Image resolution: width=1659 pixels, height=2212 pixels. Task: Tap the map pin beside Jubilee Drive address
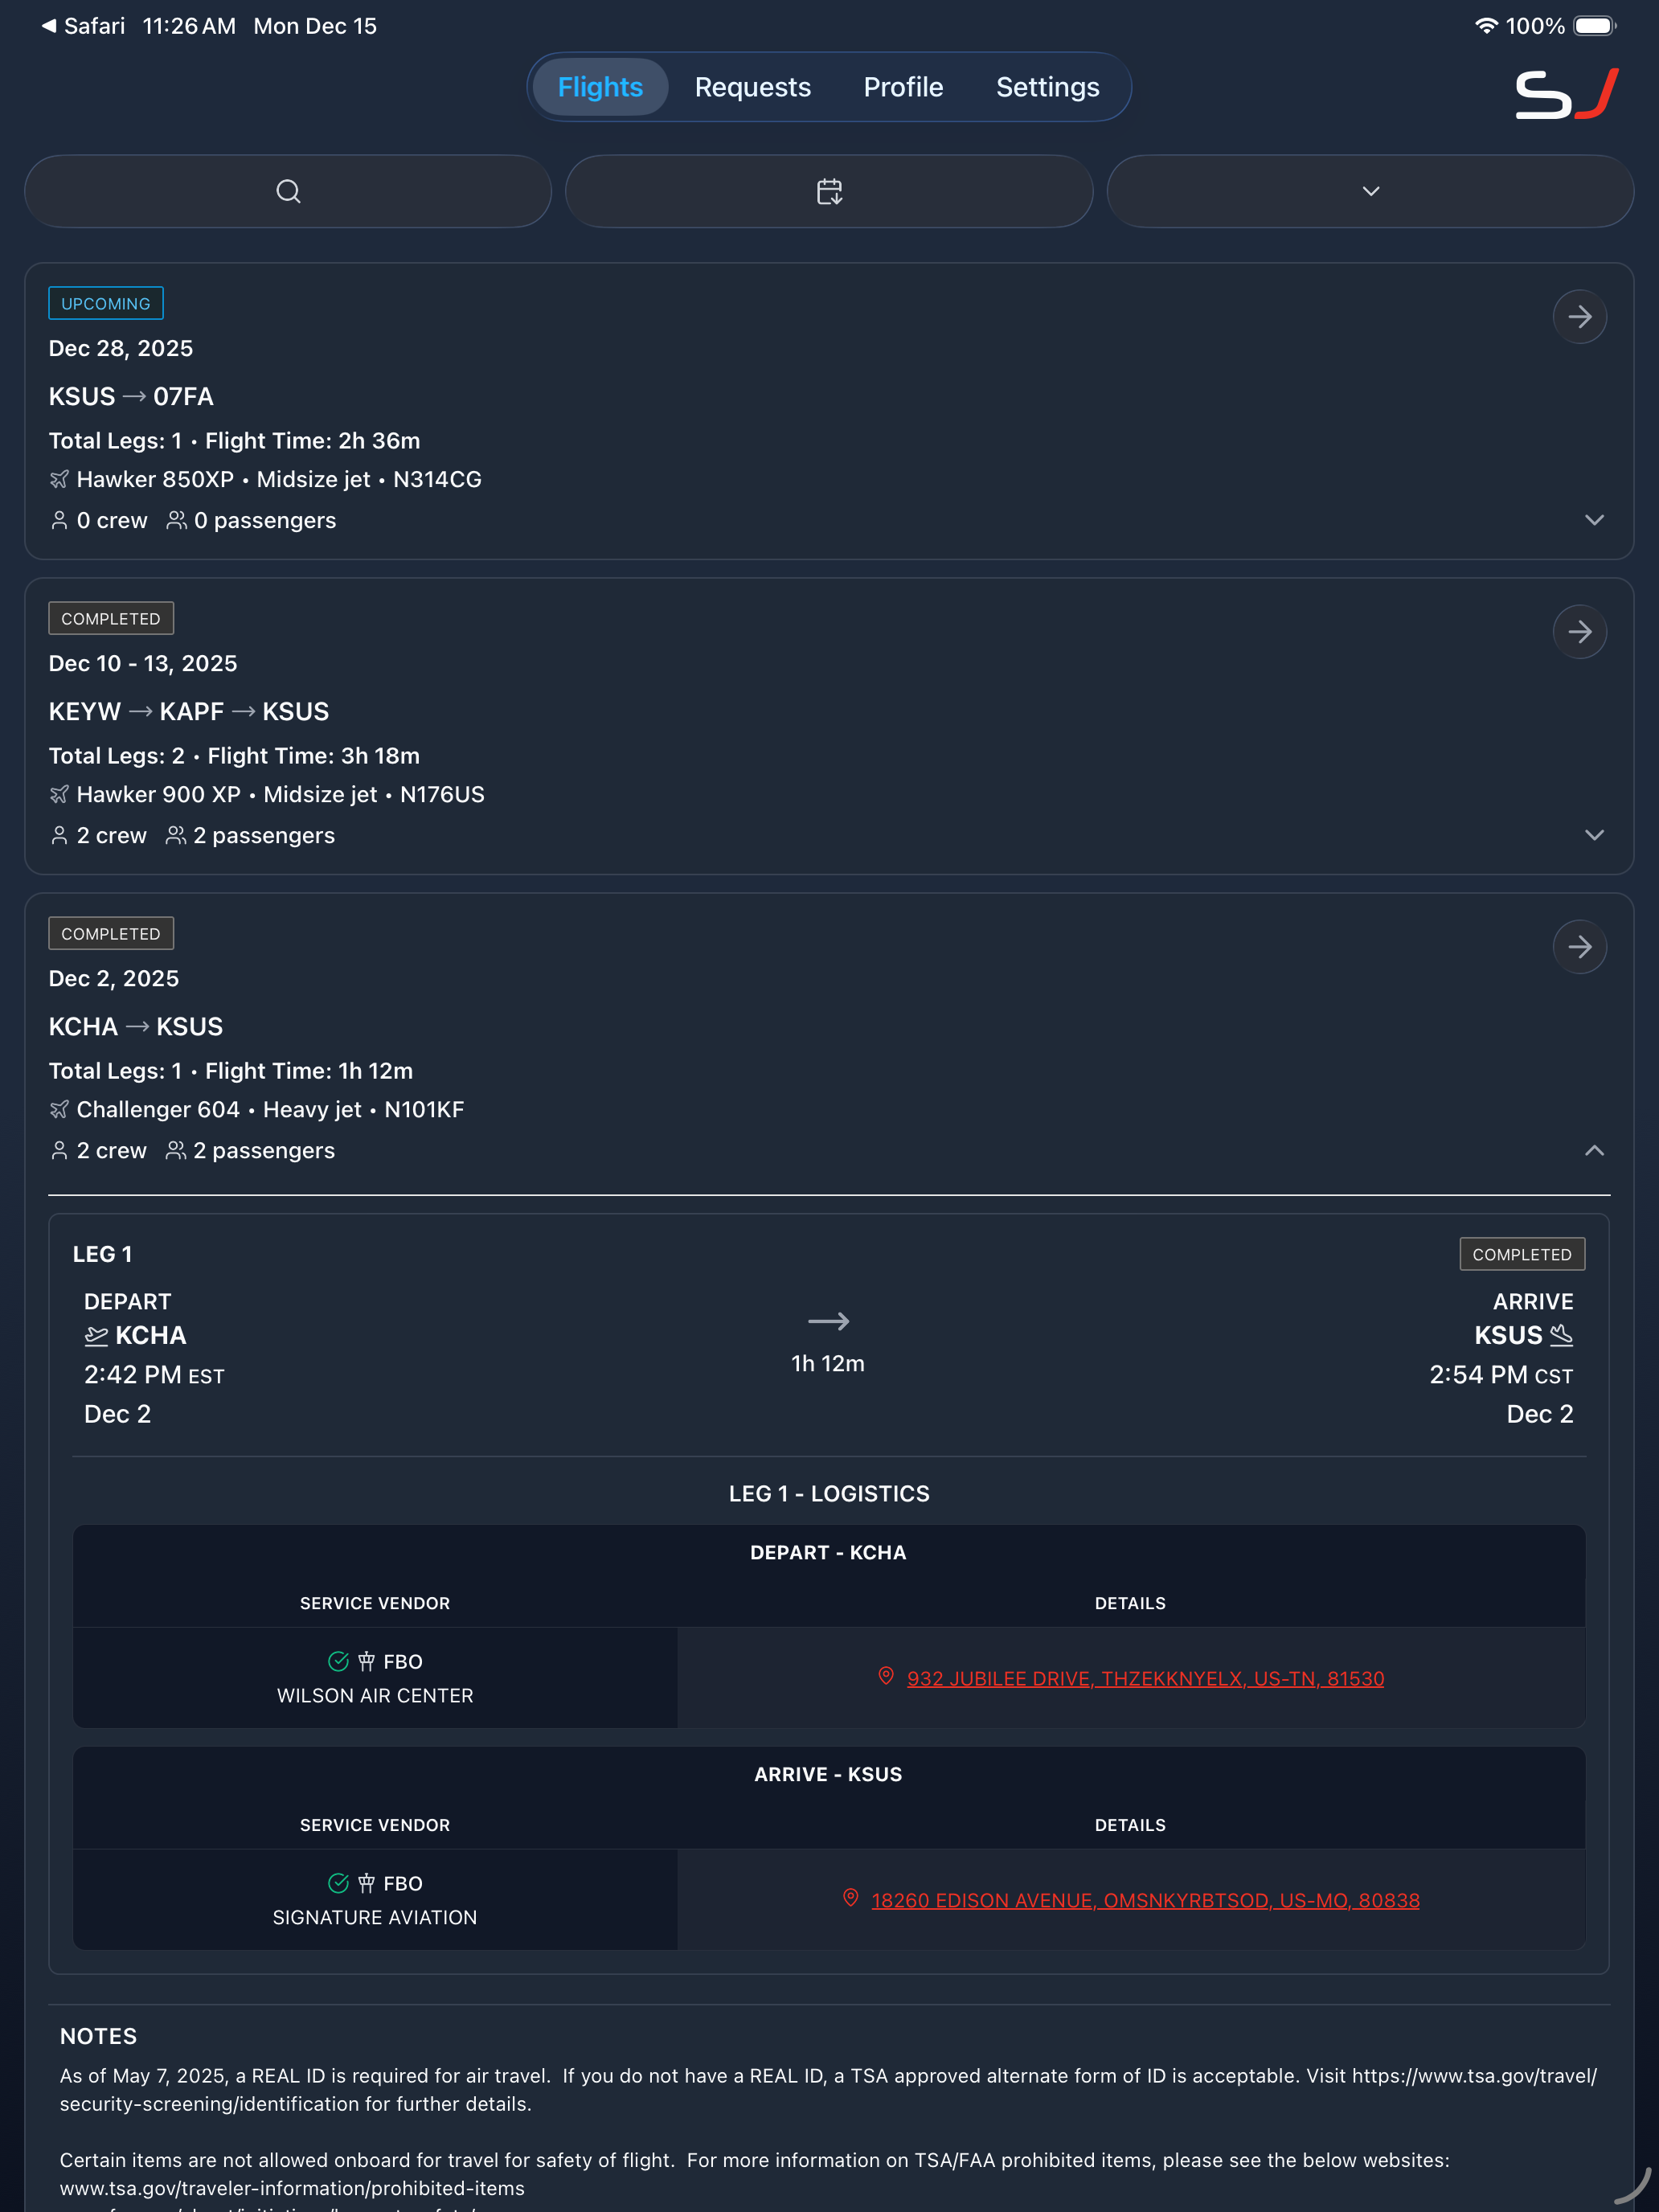click(x=886, y=1676)
